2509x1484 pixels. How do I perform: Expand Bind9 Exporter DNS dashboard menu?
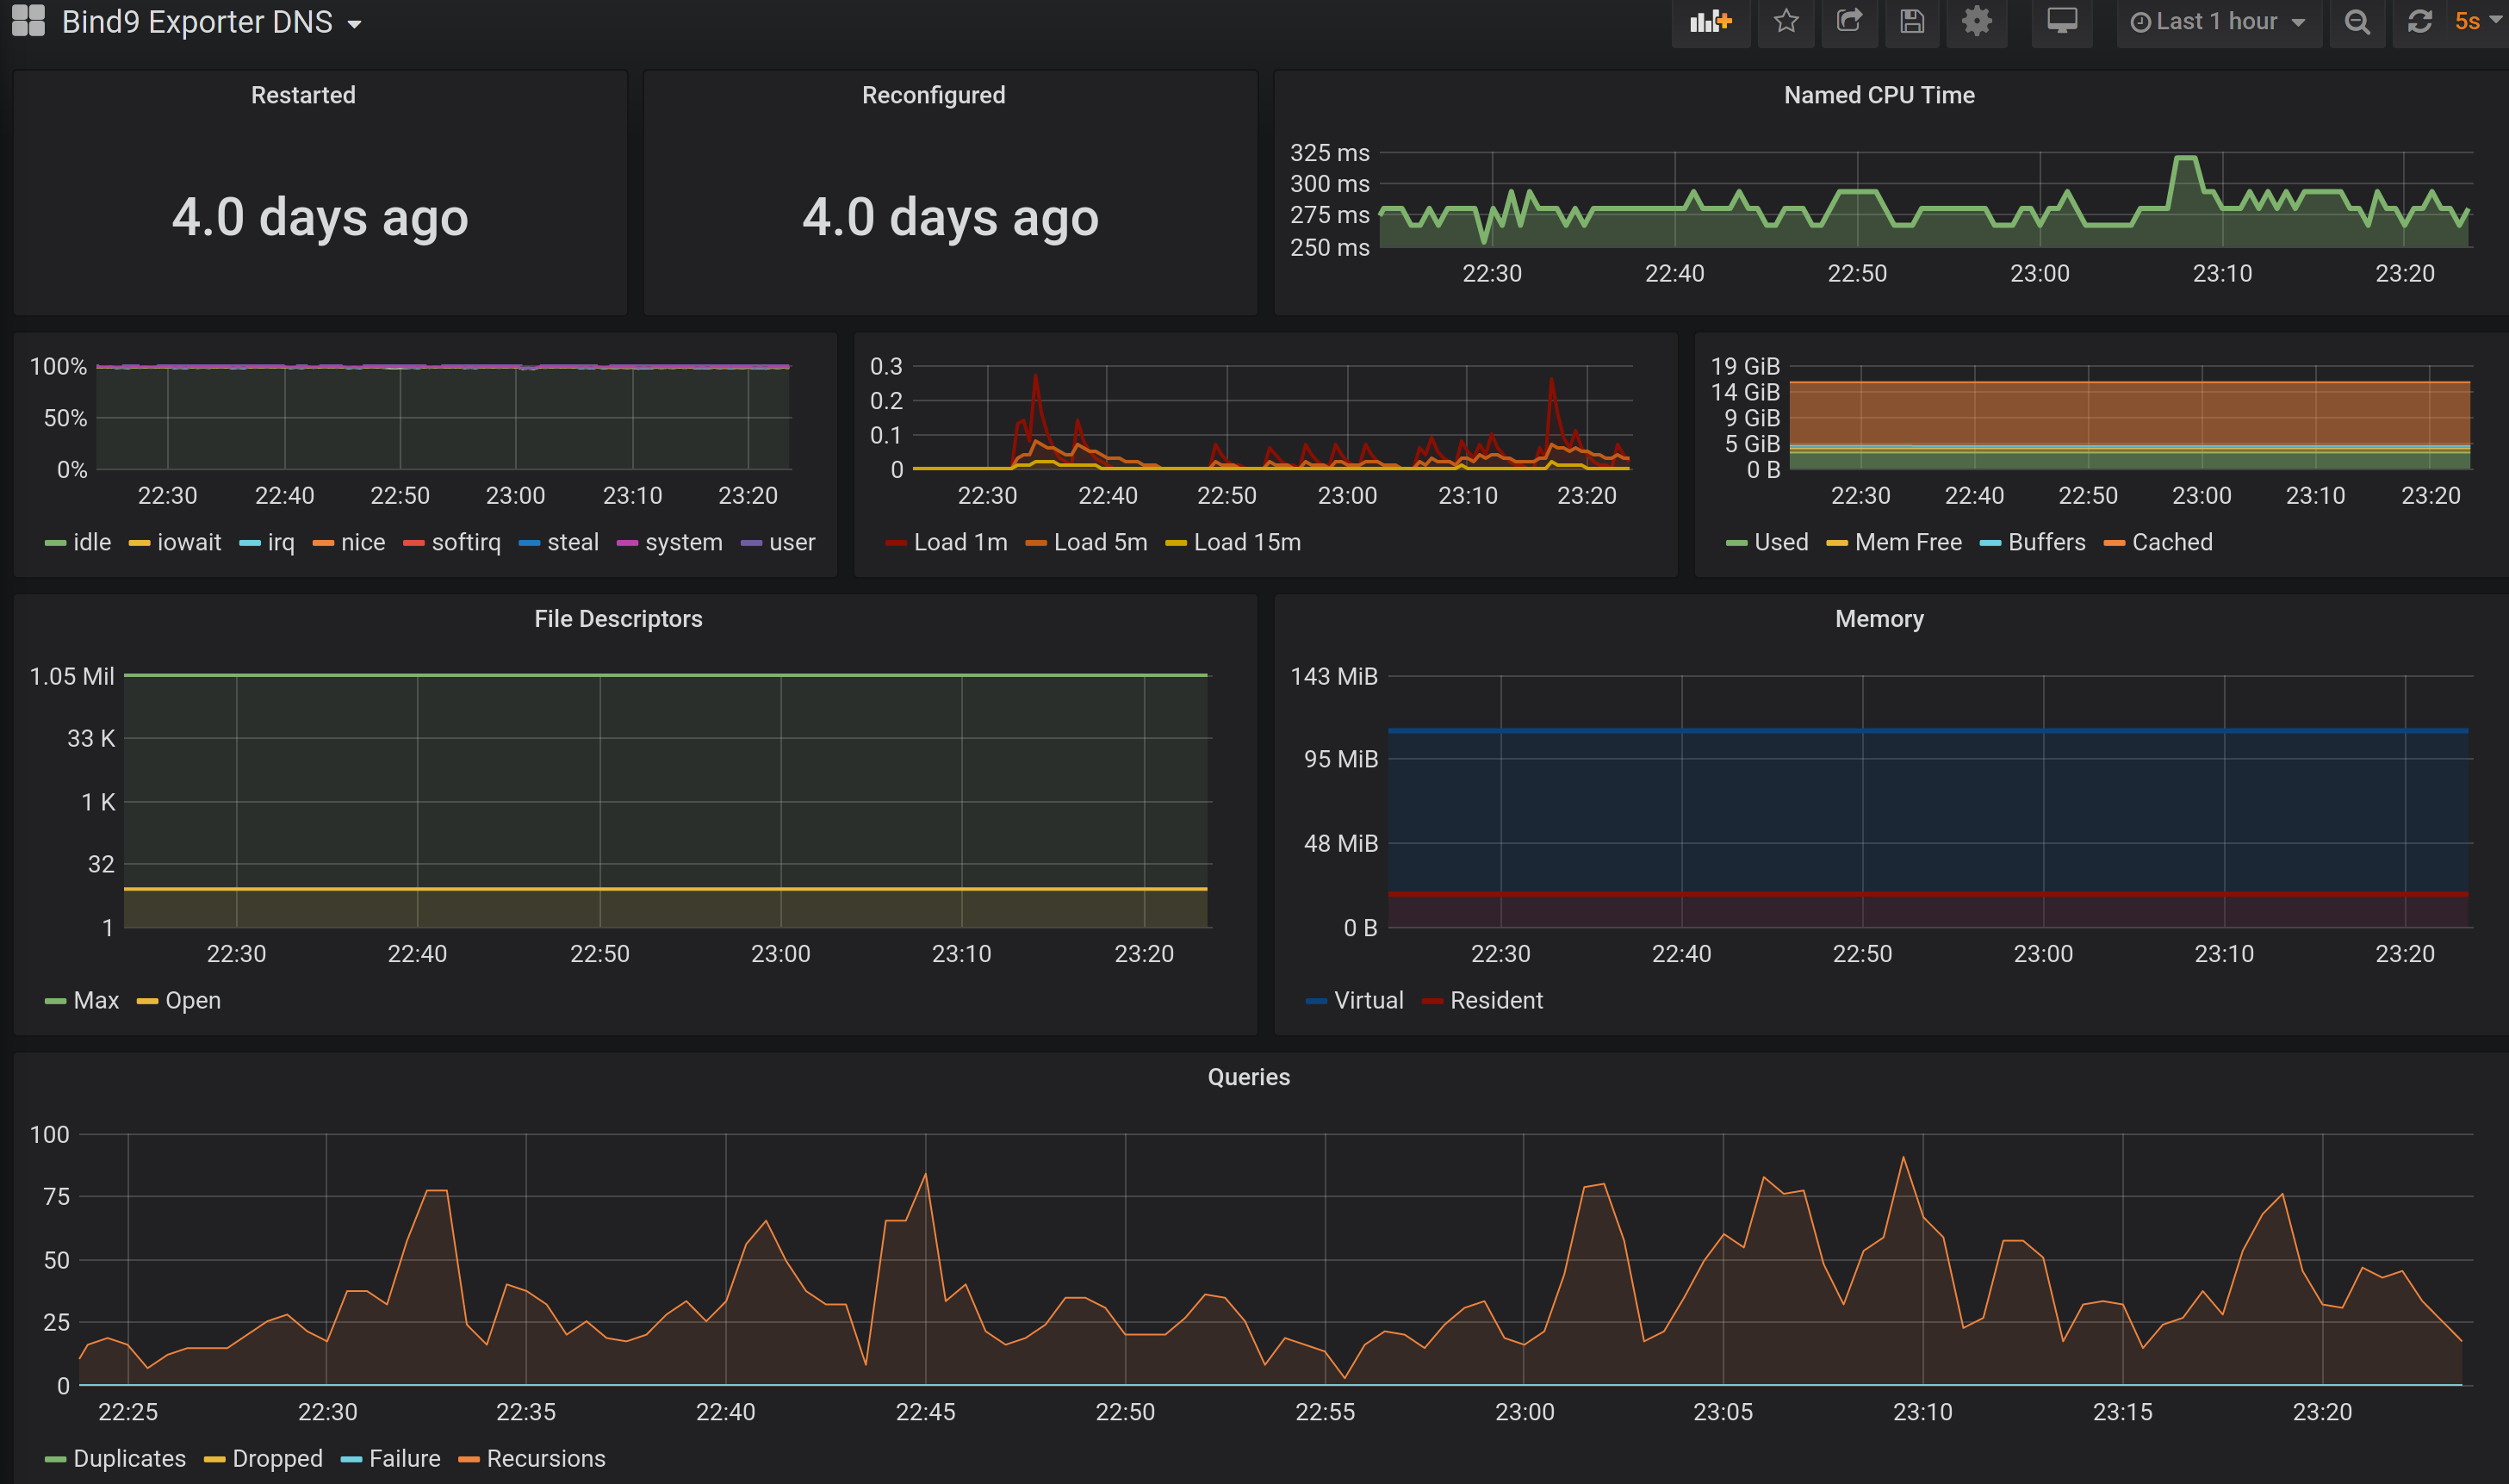(x=211, y=22)
